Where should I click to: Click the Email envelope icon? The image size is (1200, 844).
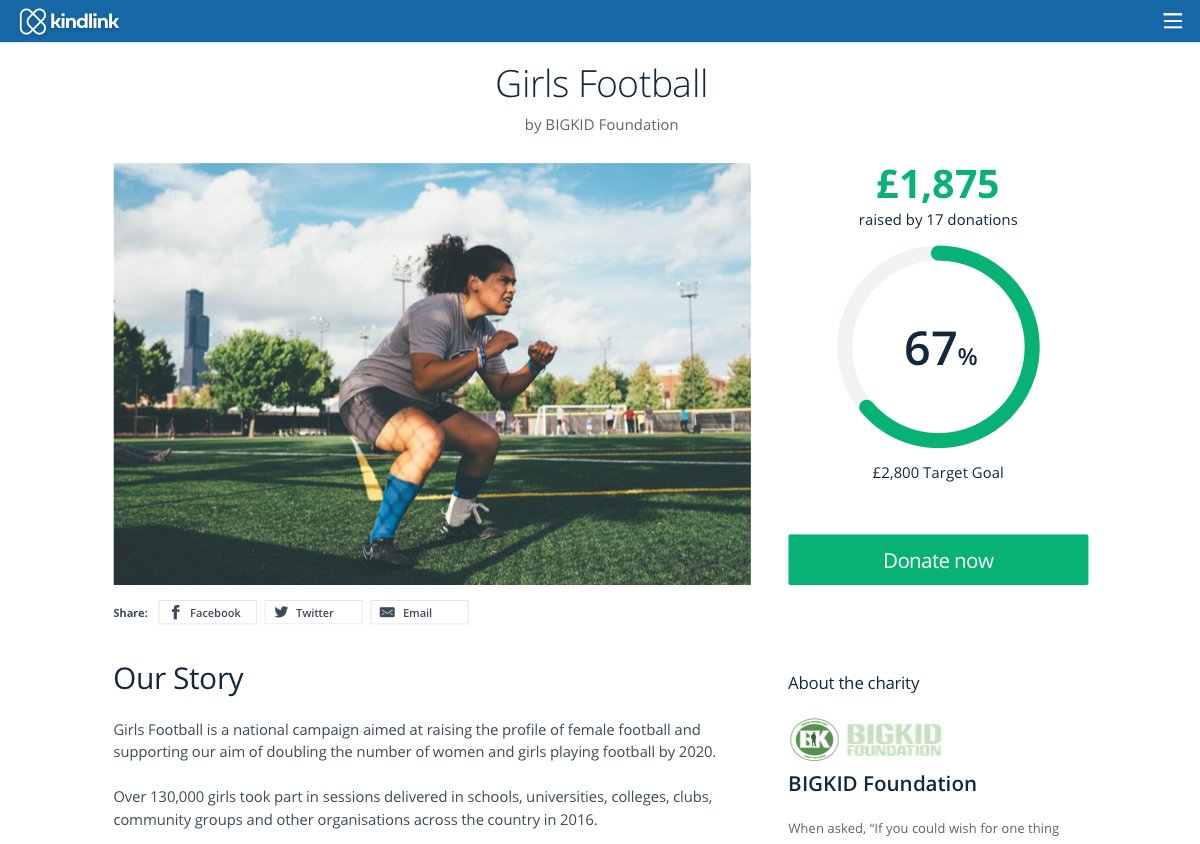tap(387, 612)
